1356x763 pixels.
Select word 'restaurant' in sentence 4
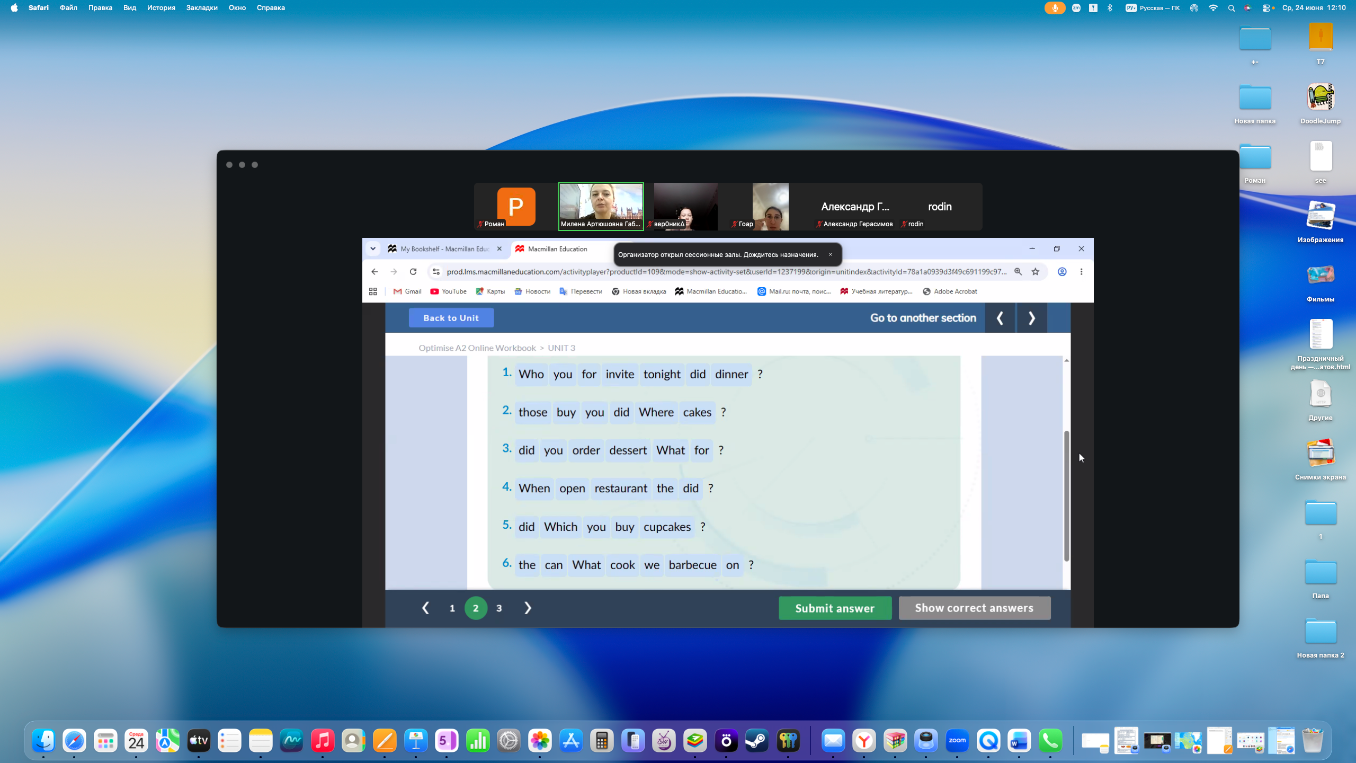(621, 488)
